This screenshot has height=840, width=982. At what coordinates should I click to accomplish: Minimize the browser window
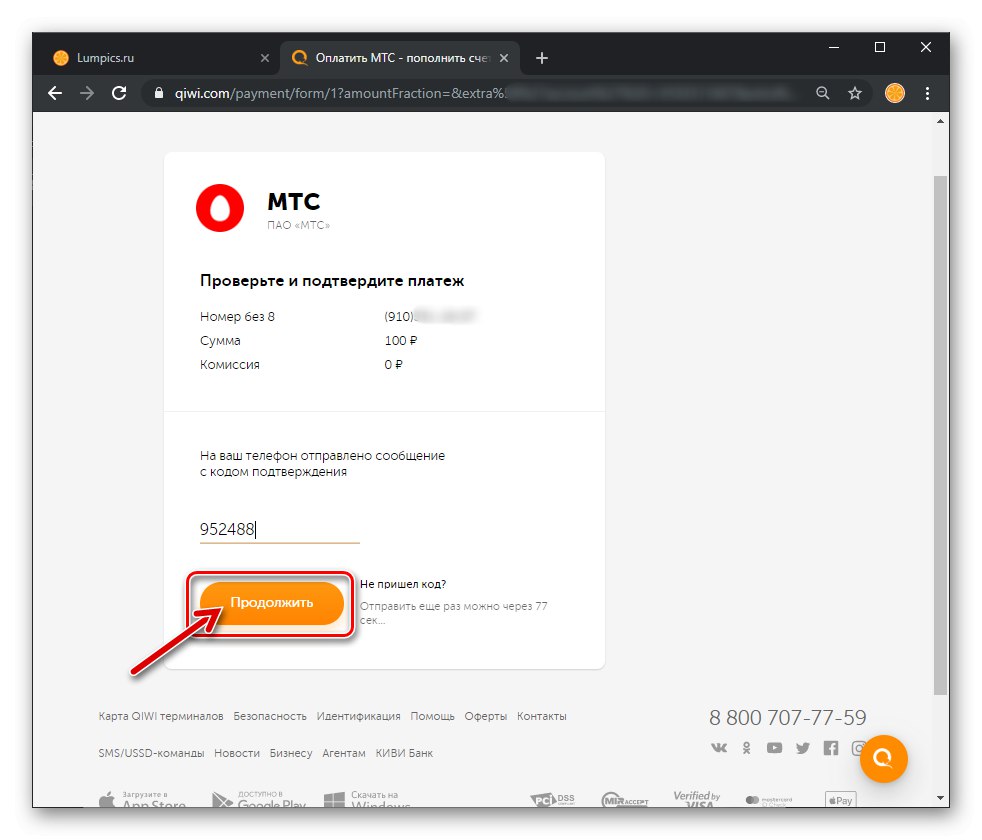point(834,48)
